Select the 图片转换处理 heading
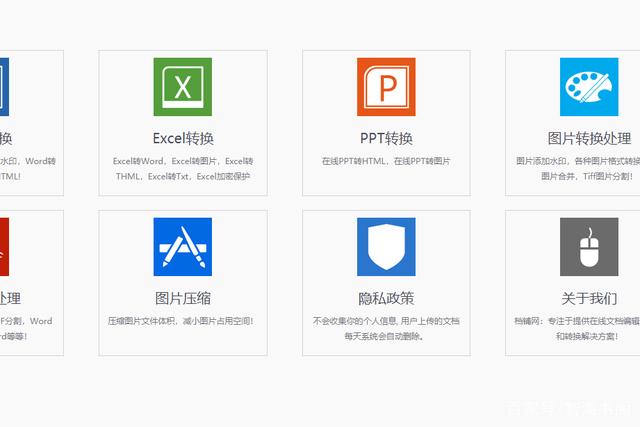The width and height of the screenshot is (640, 427). [x=589, y=138]
